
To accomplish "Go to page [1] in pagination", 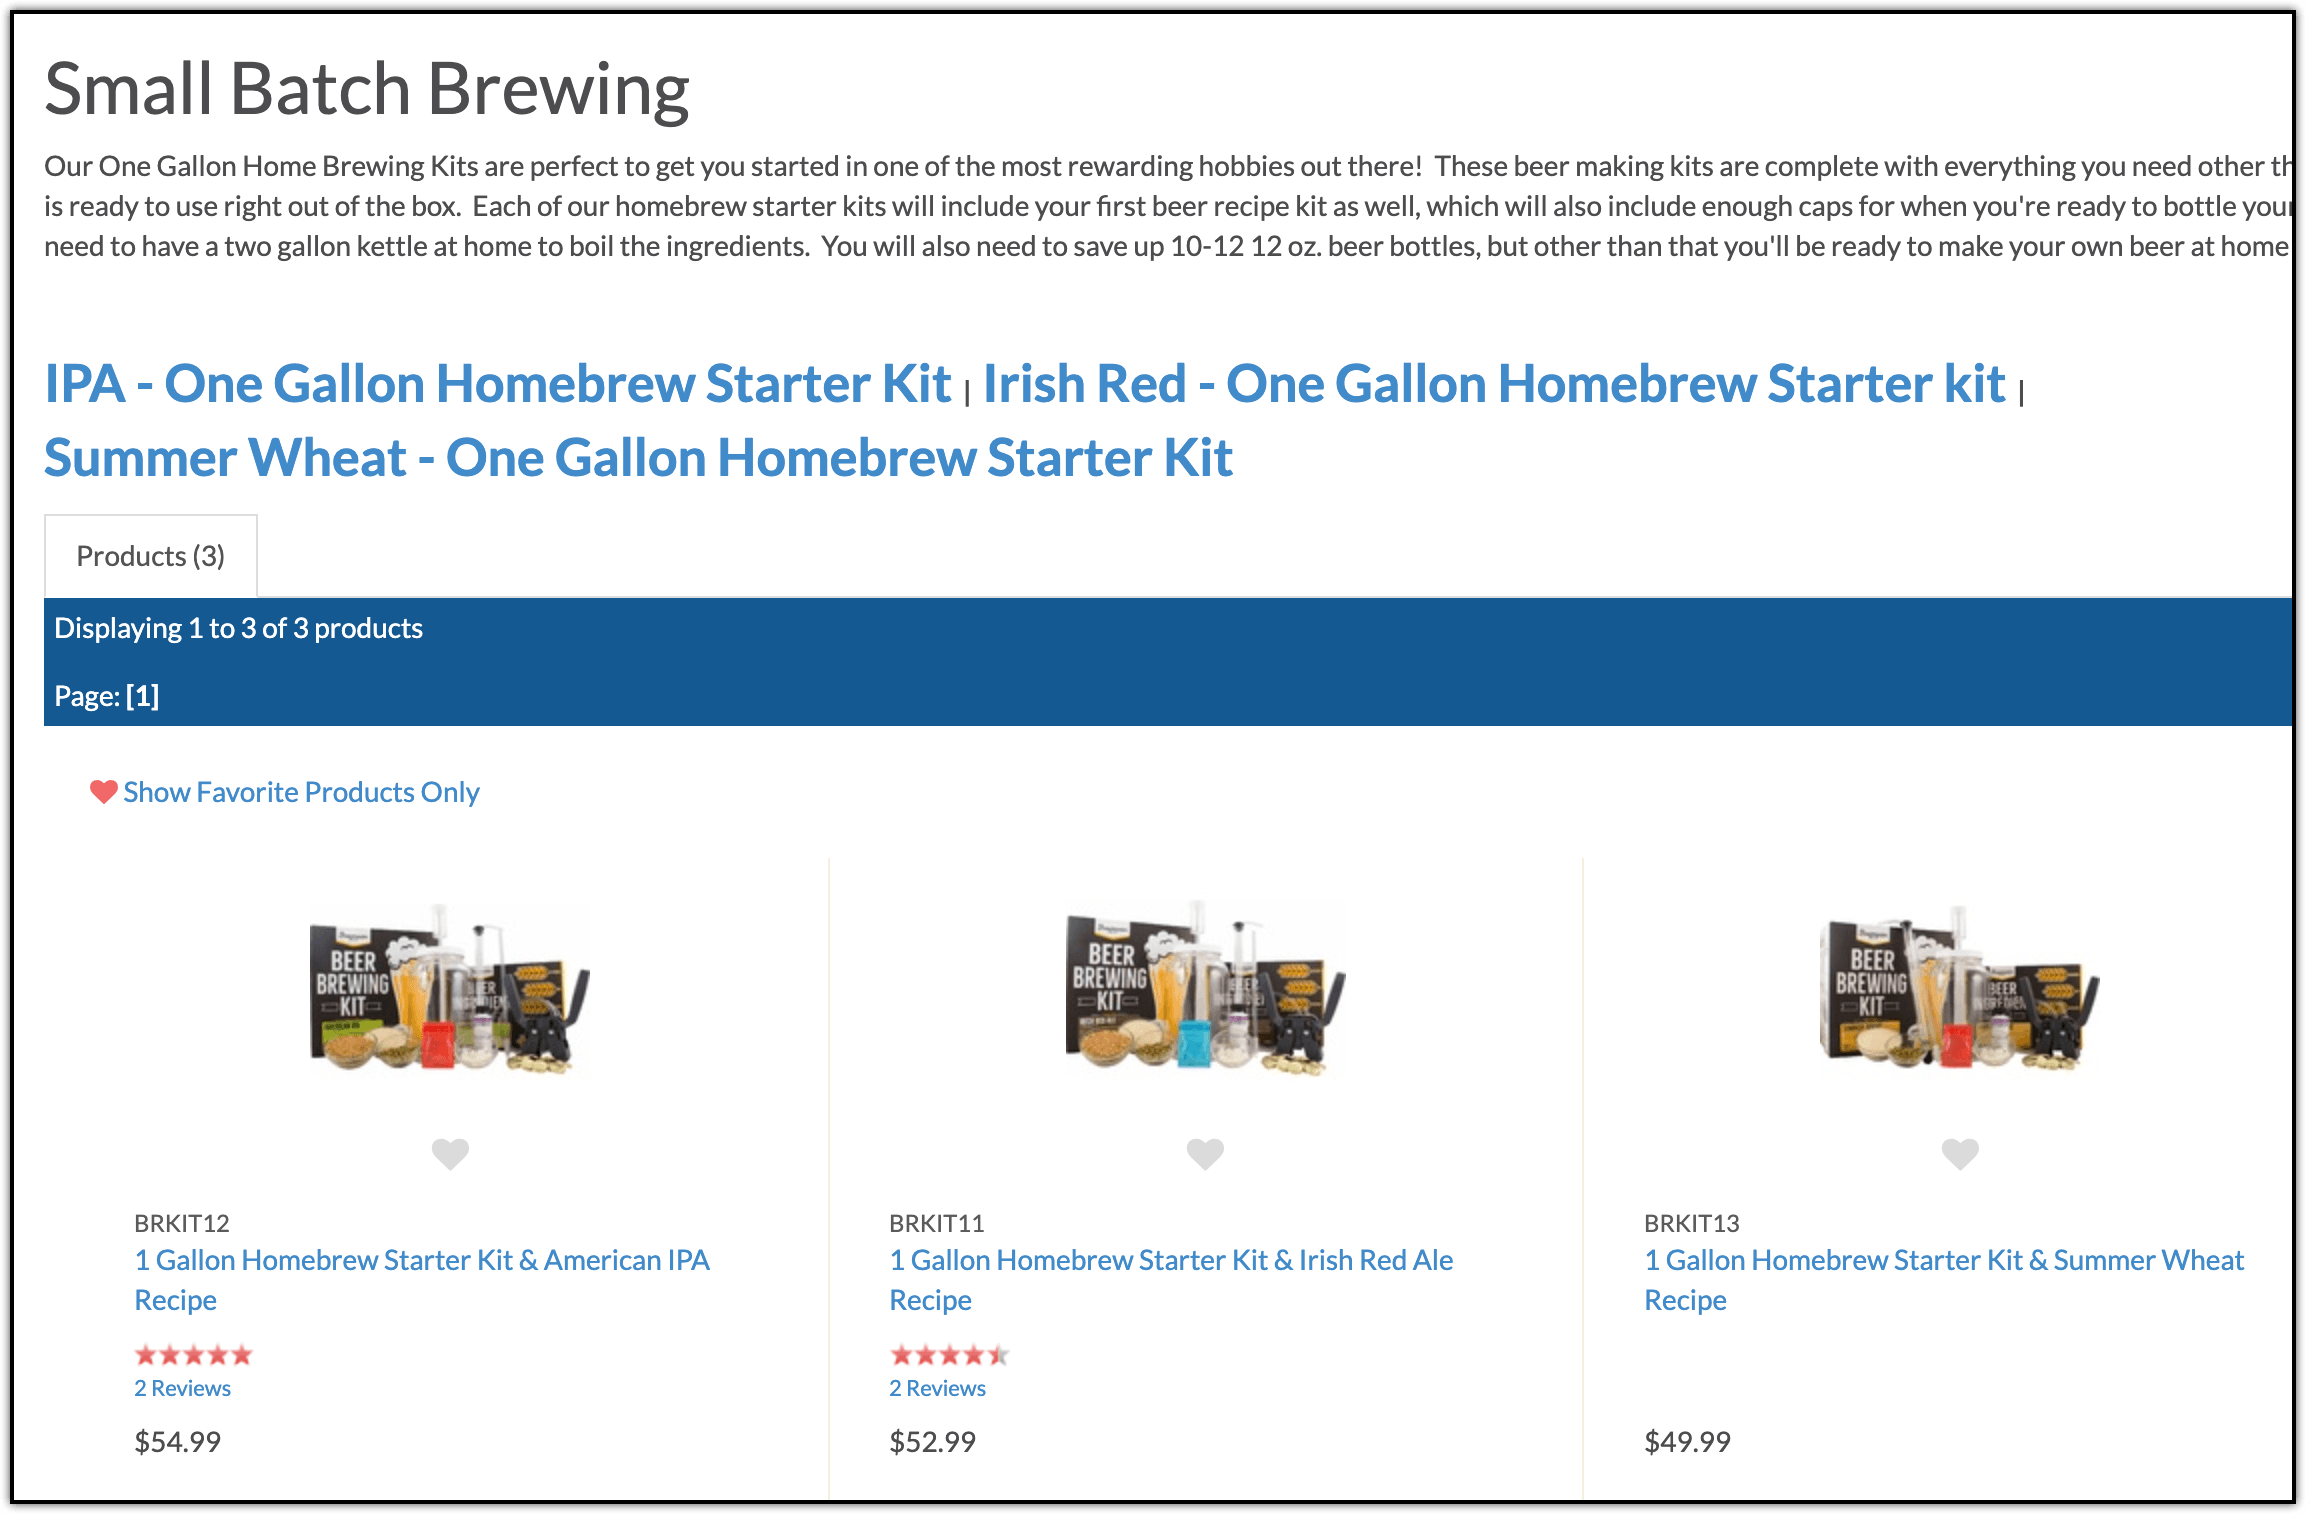I will [142, 696].
